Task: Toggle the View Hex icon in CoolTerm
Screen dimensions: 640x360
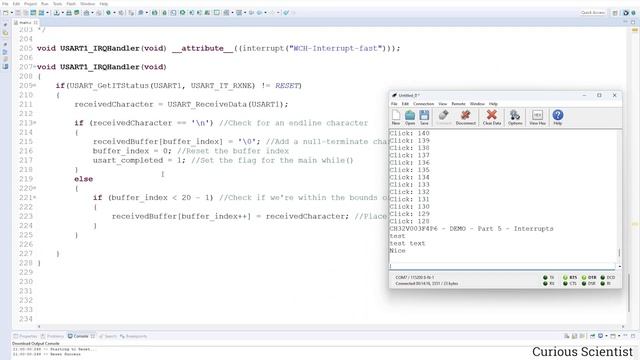Action: tap(537, 117)
